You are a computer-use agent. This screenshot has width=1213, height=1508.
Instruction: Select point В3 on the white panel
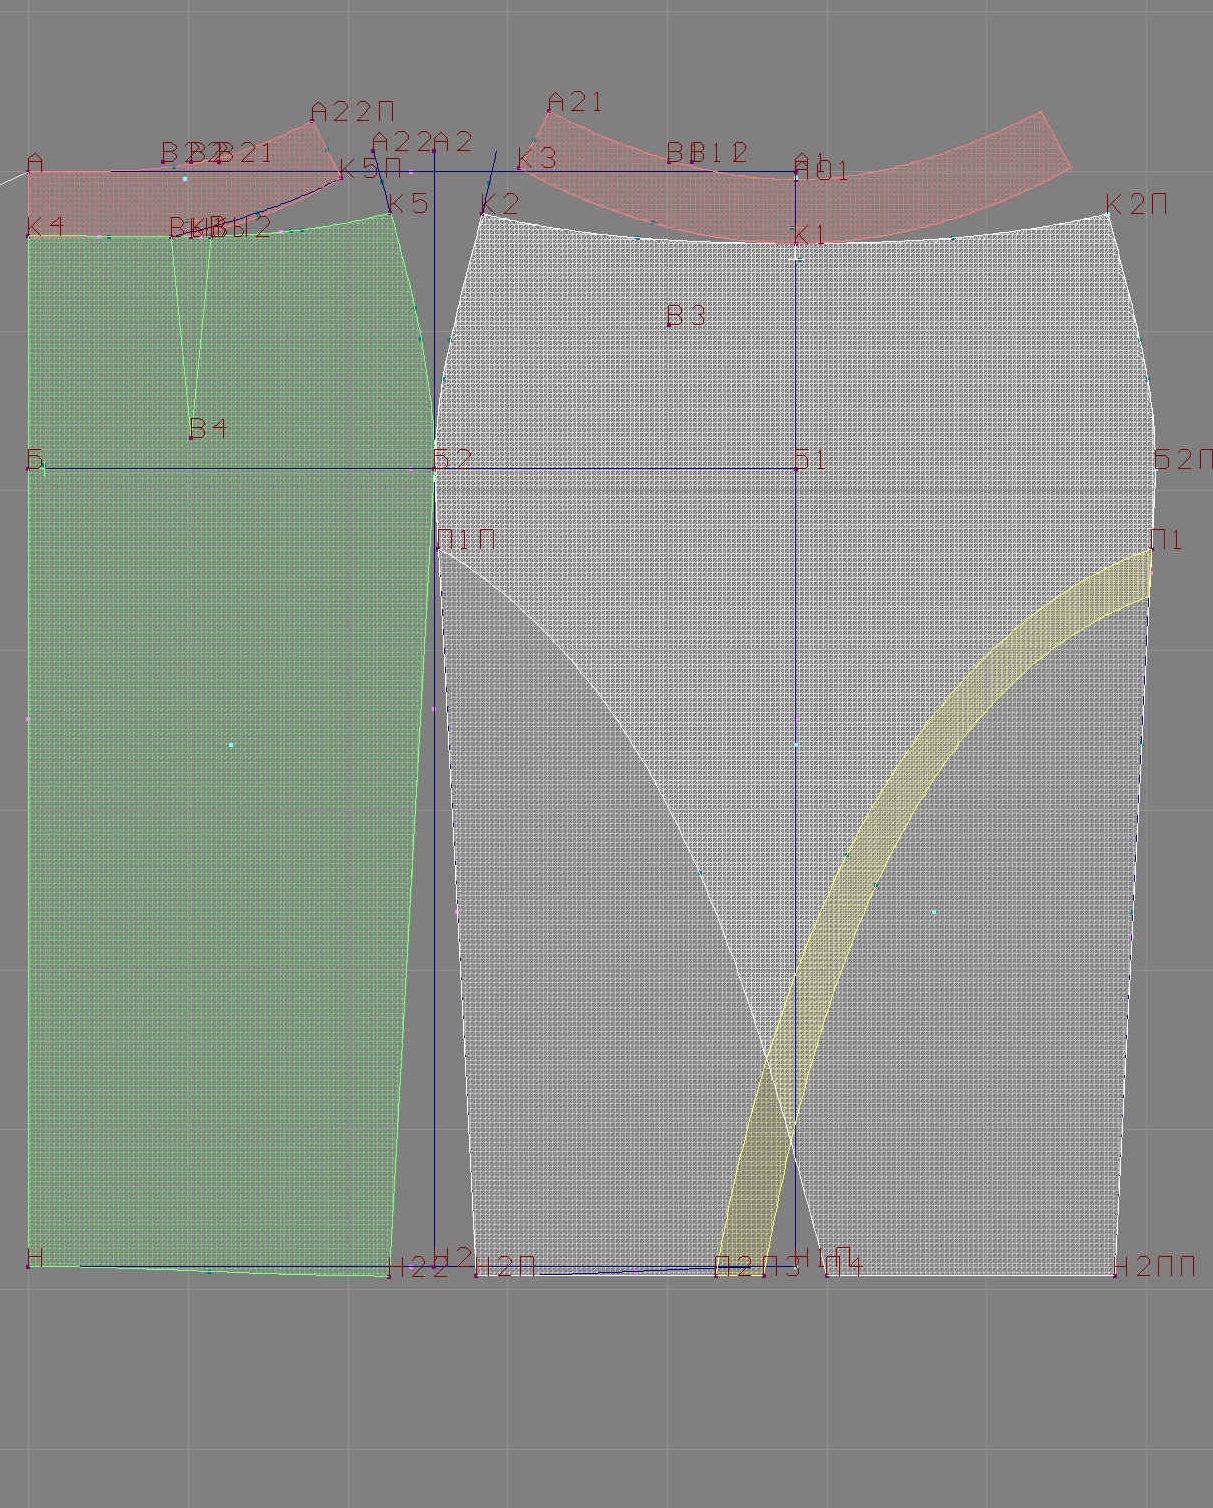coord(669,325)
